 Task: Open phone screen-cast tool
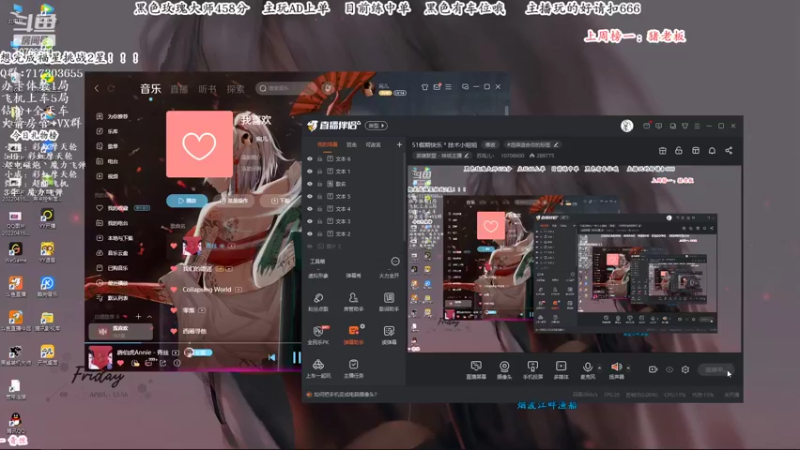tap(532, 370)
